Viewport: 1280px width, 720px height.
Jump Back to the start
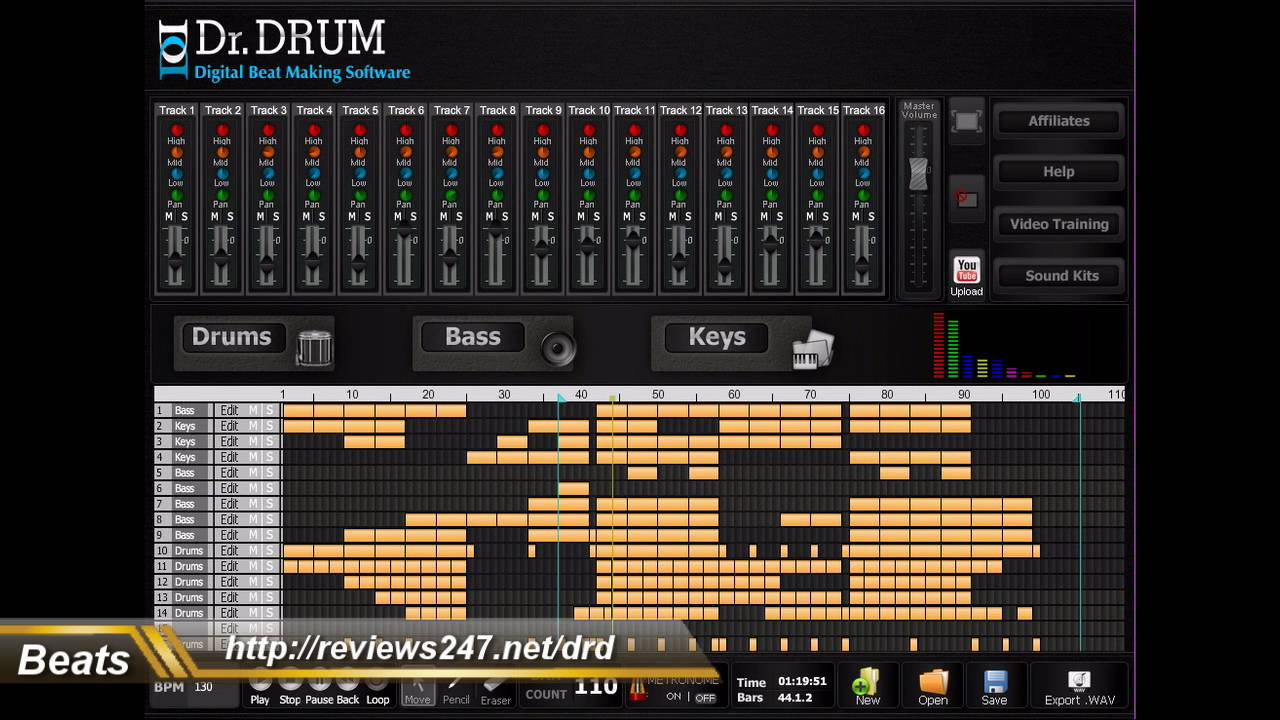click(x=347, y=689)
